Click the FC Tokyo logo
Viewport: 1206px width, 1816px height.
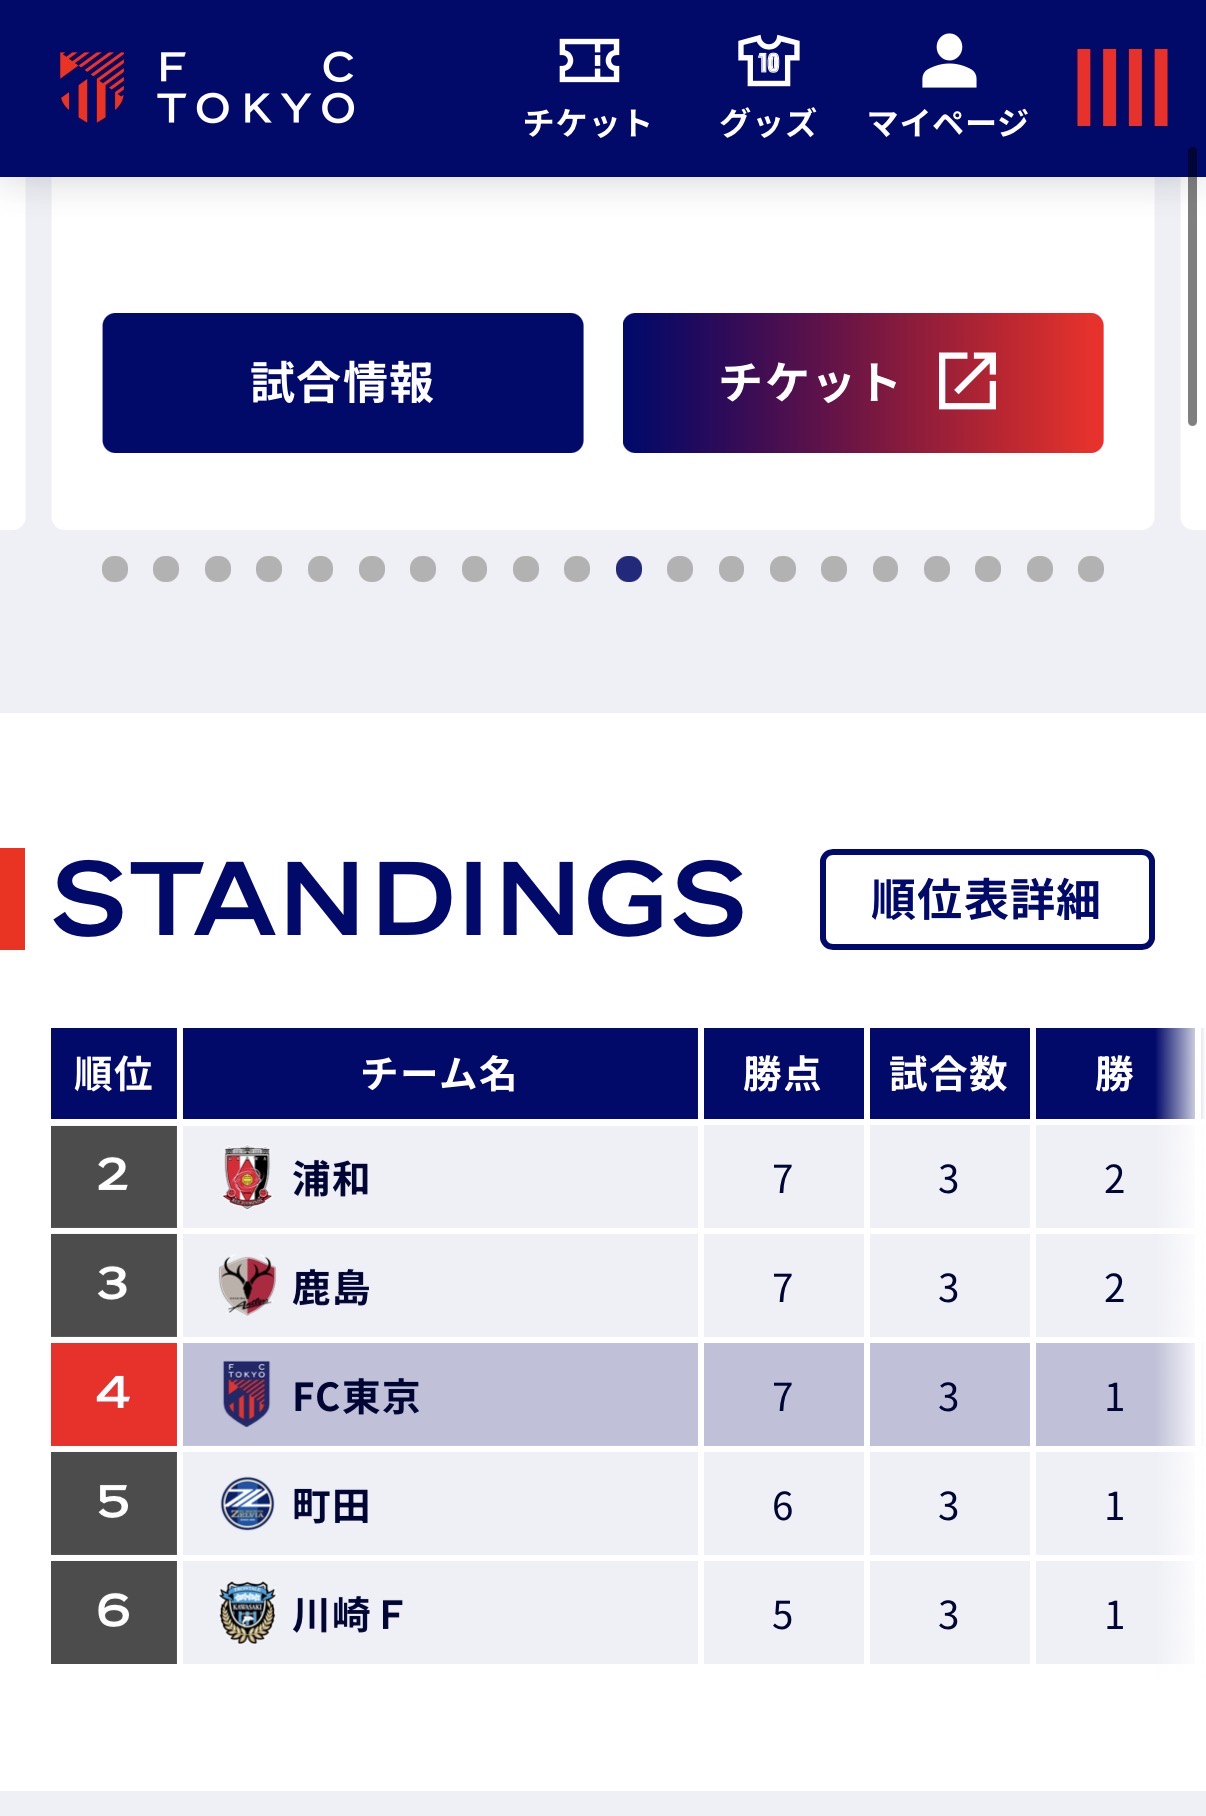[207, 87]
